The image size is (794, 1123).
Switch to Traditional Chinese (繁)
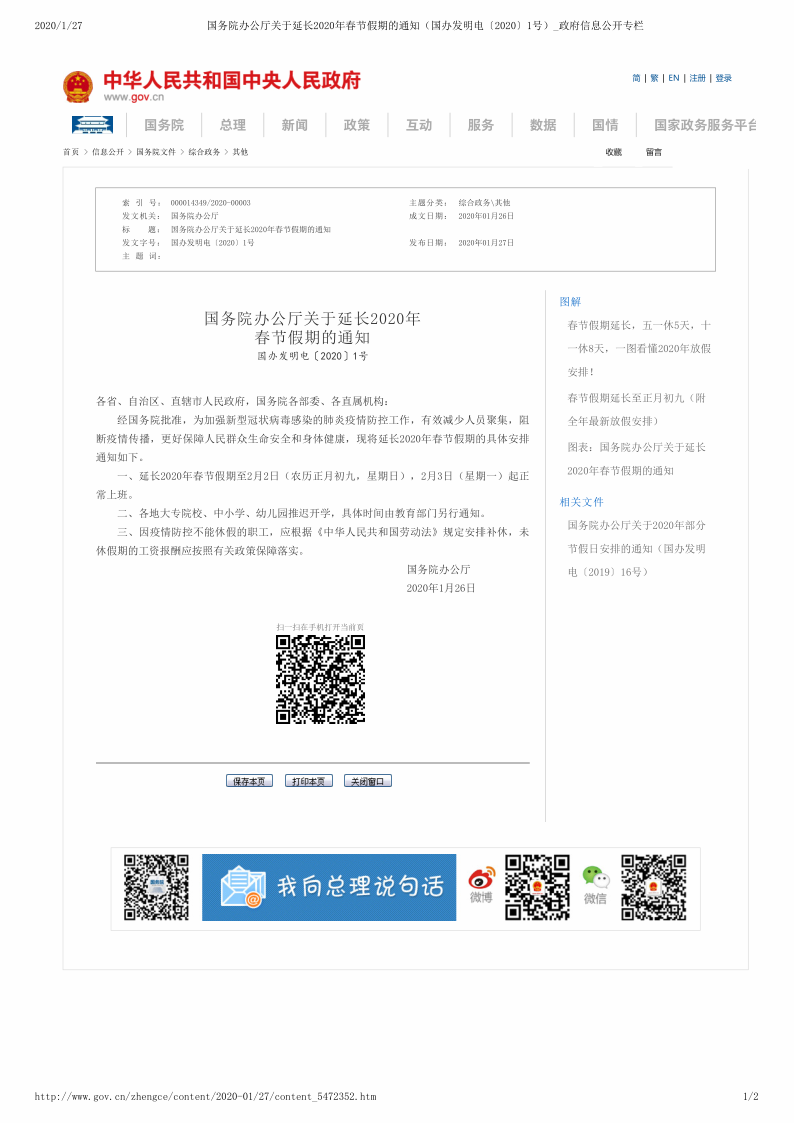click(654, 78)
